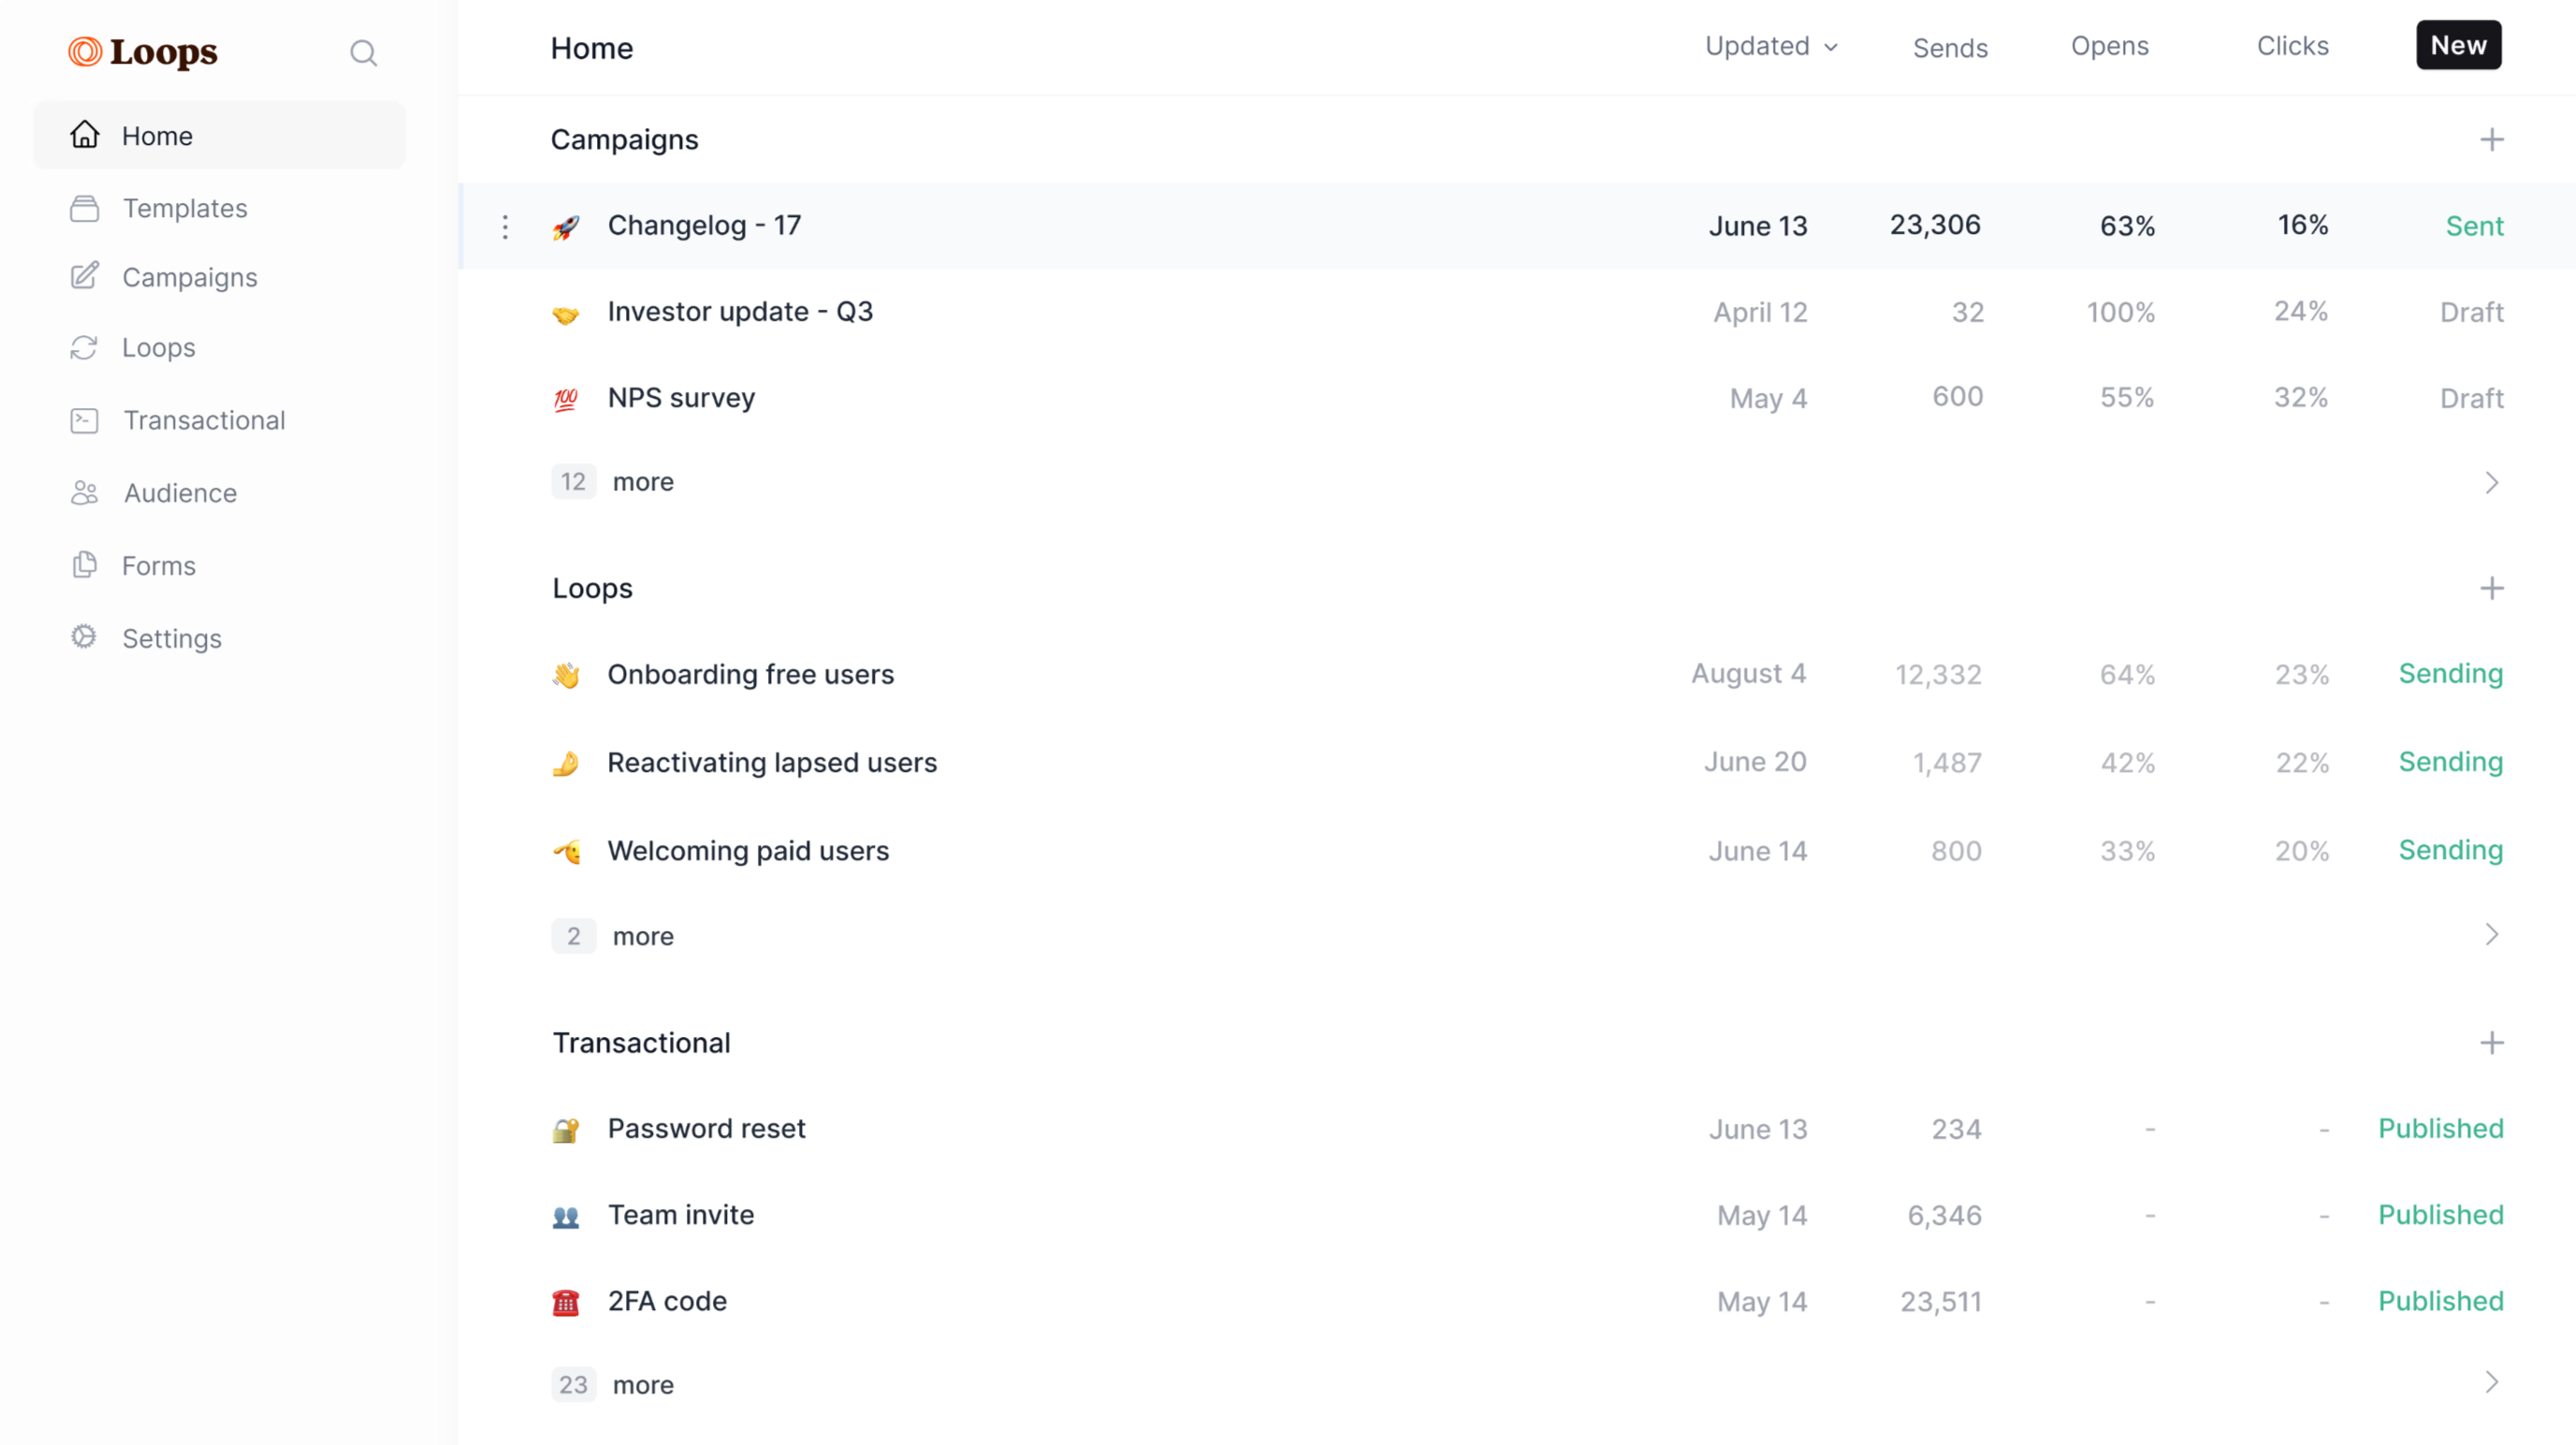Select the Templates sidebar icon
This screenshot has width=2576, height=1445.
(x=85, y=209)
